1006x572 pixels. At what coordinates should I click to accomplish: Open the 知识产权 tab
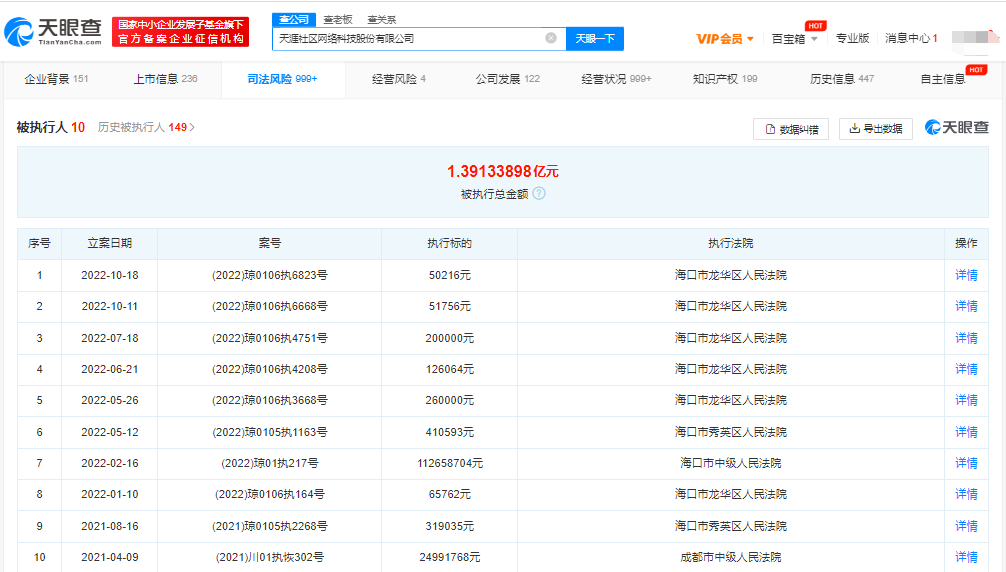[x=724, y=79]
